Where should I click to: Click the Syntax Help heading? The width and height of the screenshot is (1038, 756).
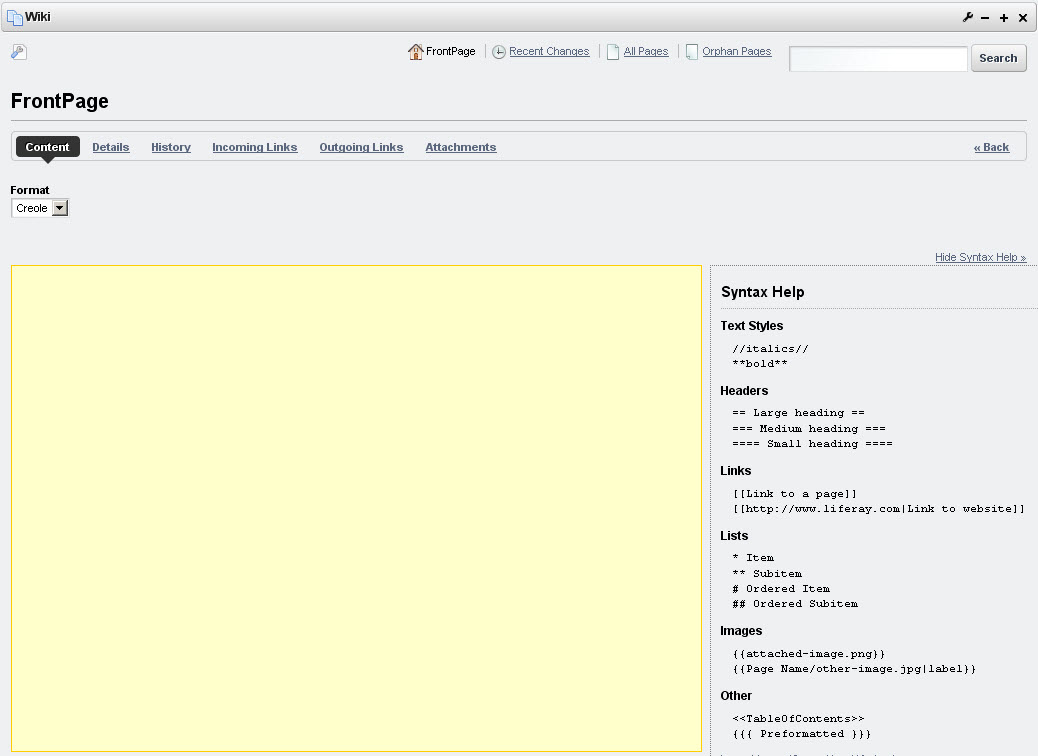coord(763,292)
